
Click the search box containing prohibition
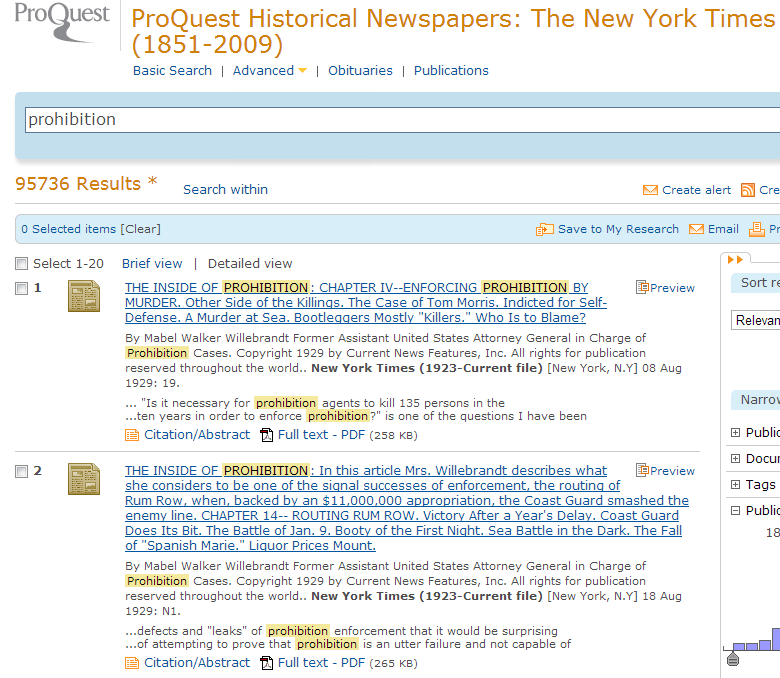click(402, 120)
